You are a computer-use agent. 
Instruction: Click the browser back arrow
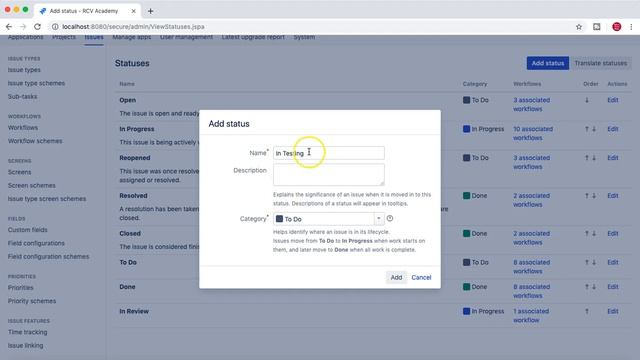(9, 27)
